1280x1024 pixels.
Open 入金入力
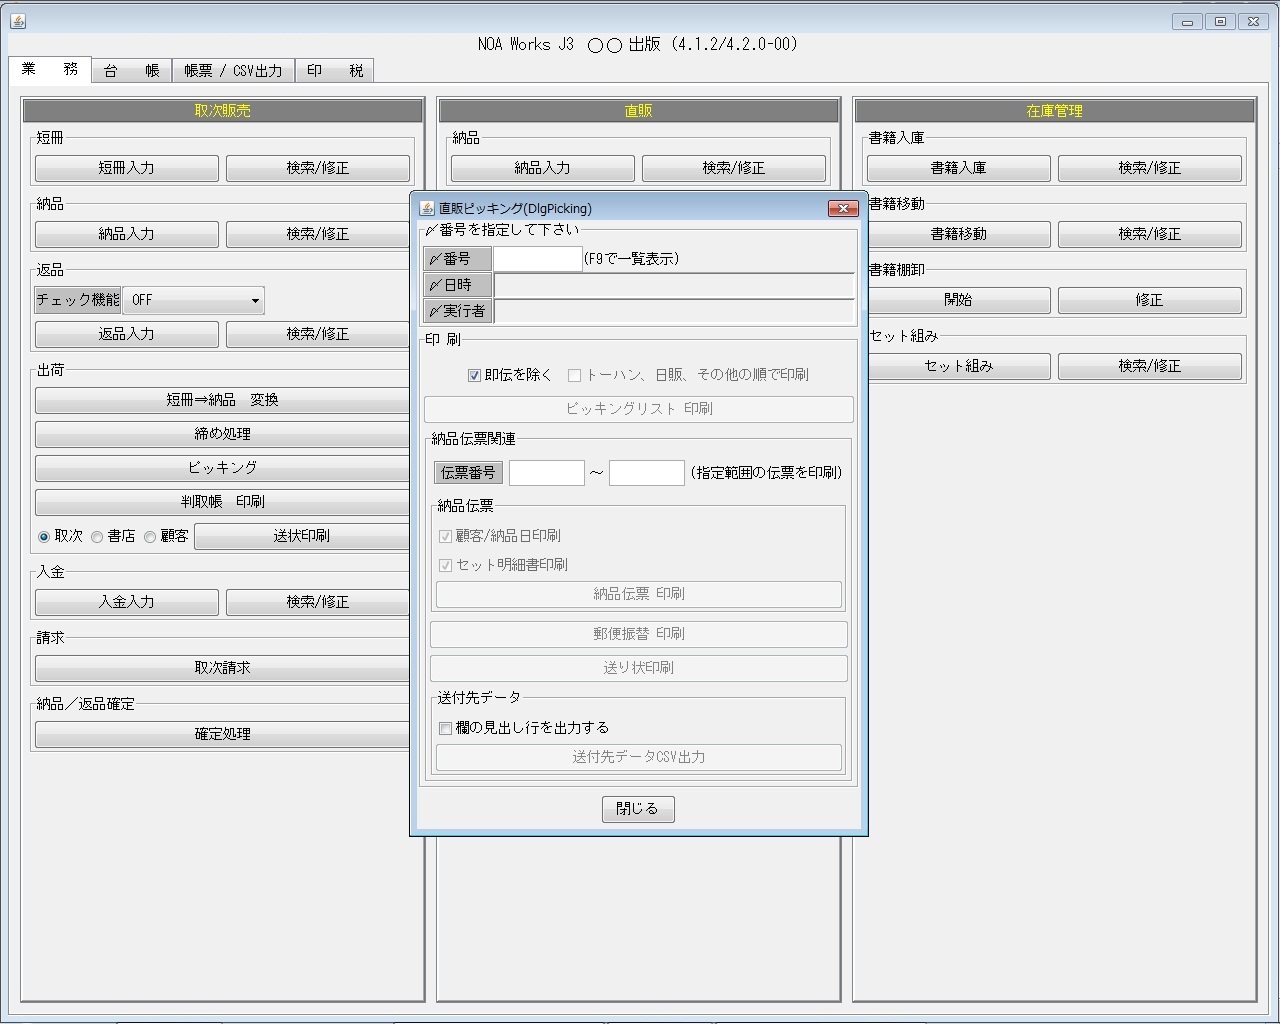pyautogui.click(x=127, y=602)
